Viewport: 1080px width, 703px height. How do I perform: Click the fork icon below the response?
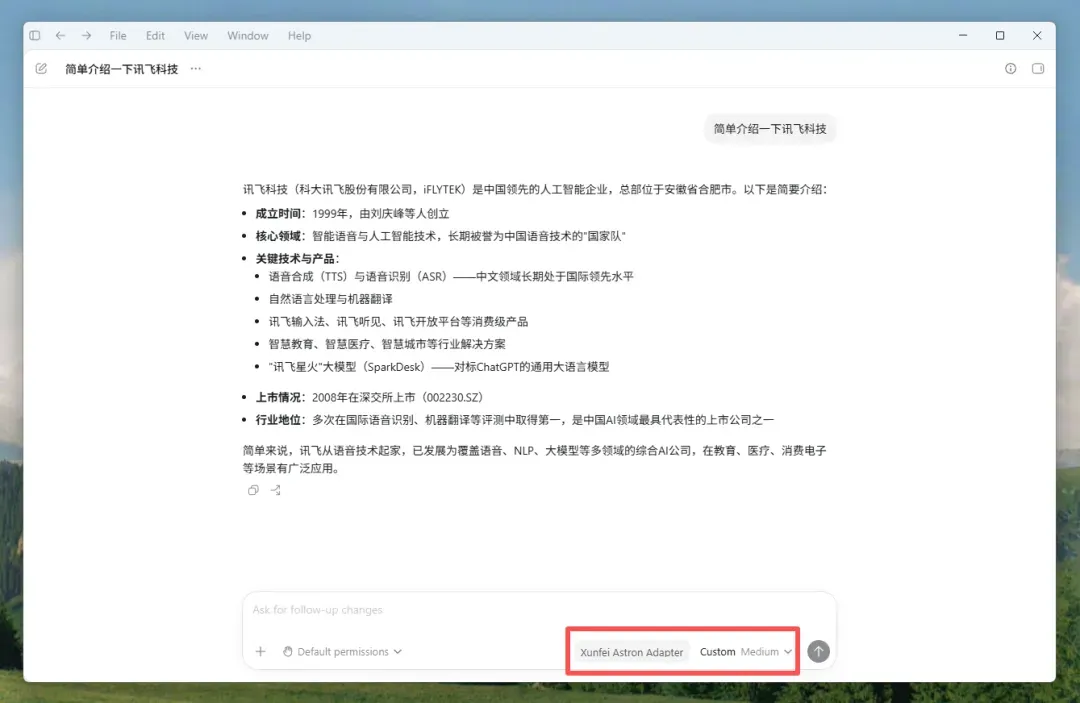coord(276,490)
